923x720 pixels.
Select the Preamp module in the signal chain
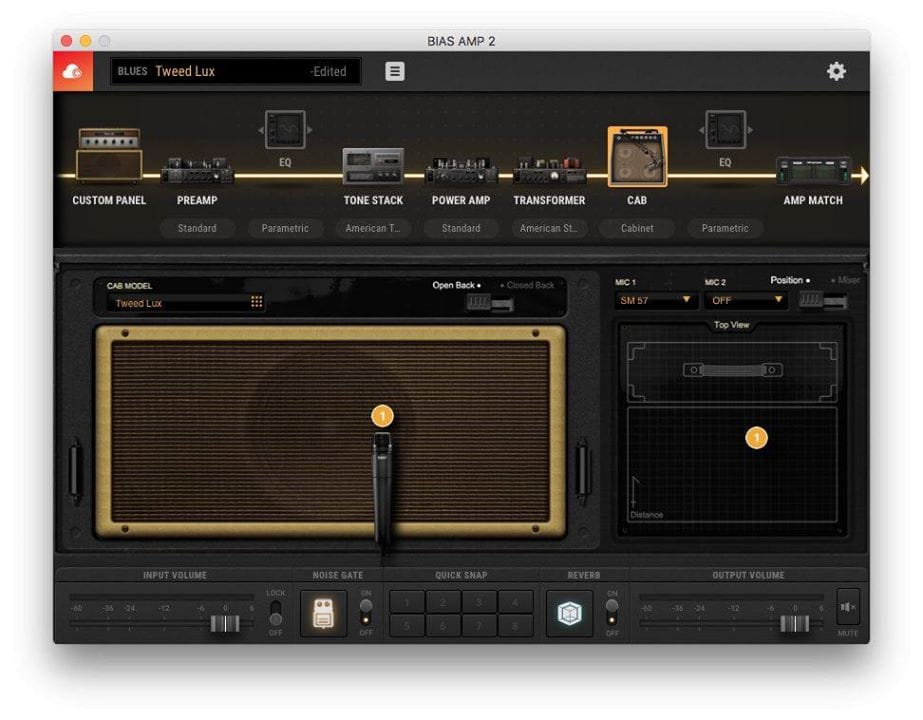197,170
